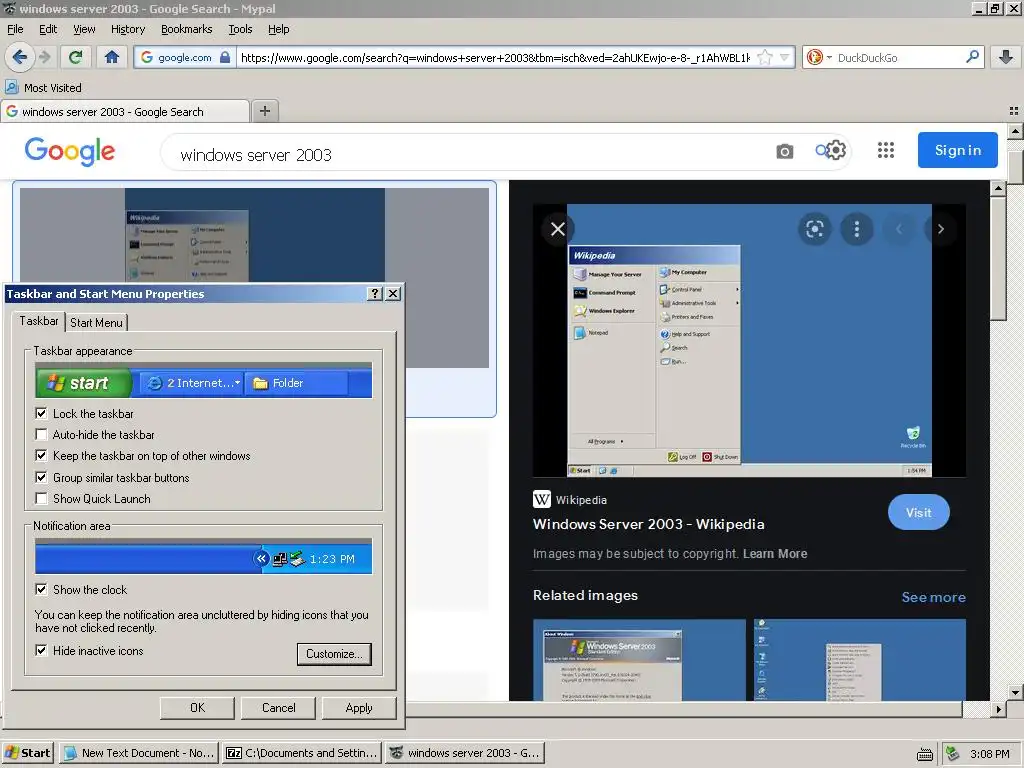Click the DuckDuckGo search magnifier icon
Image resolution: width=1024 pixels, height=768 pixels.
(x=972, y=57)
